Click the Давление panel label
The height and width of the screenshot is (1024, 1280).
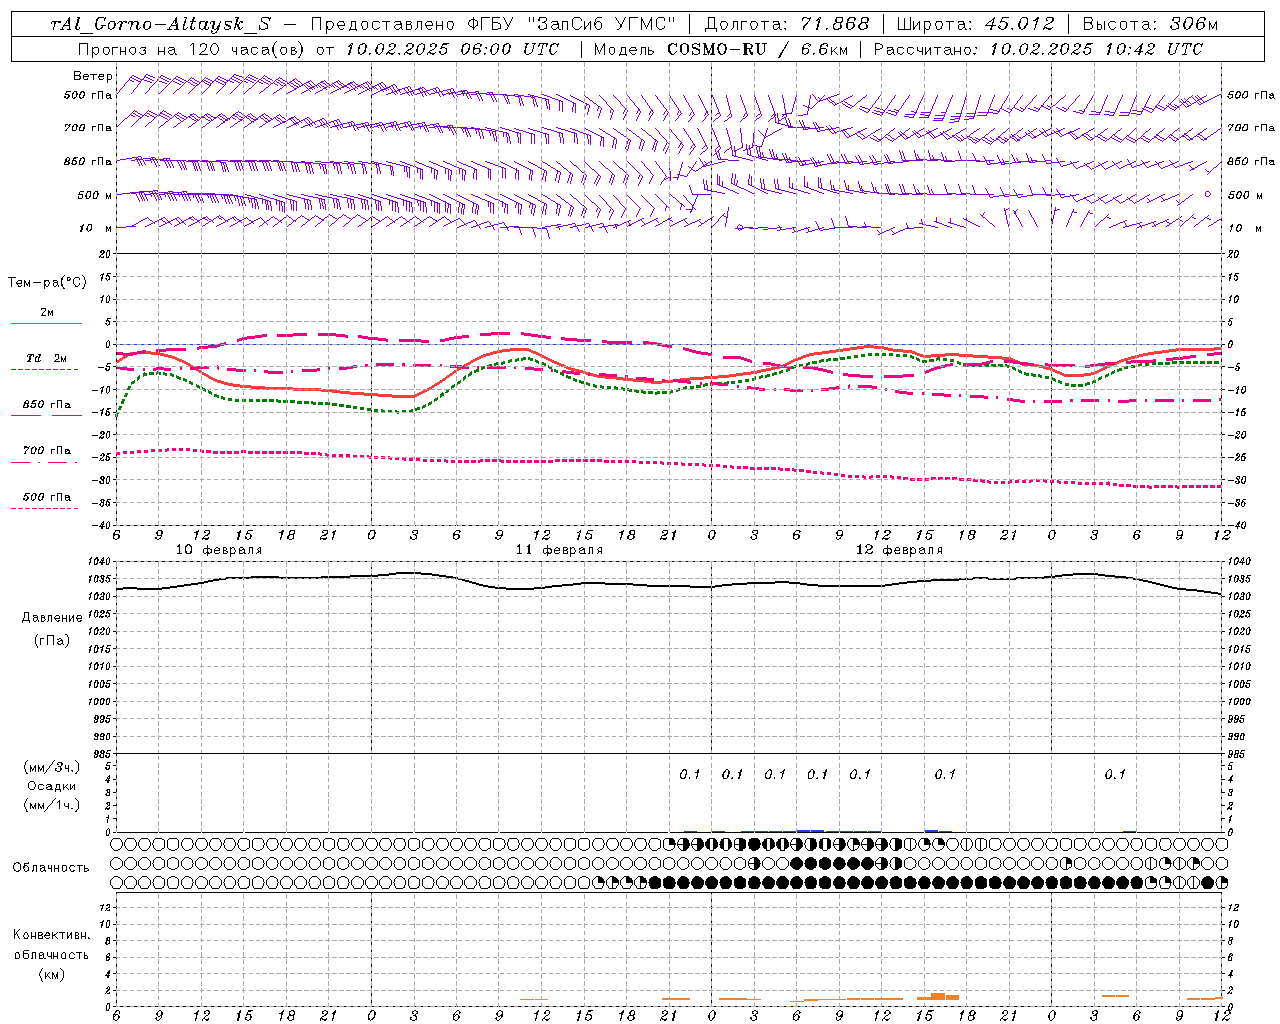point(52,618)
